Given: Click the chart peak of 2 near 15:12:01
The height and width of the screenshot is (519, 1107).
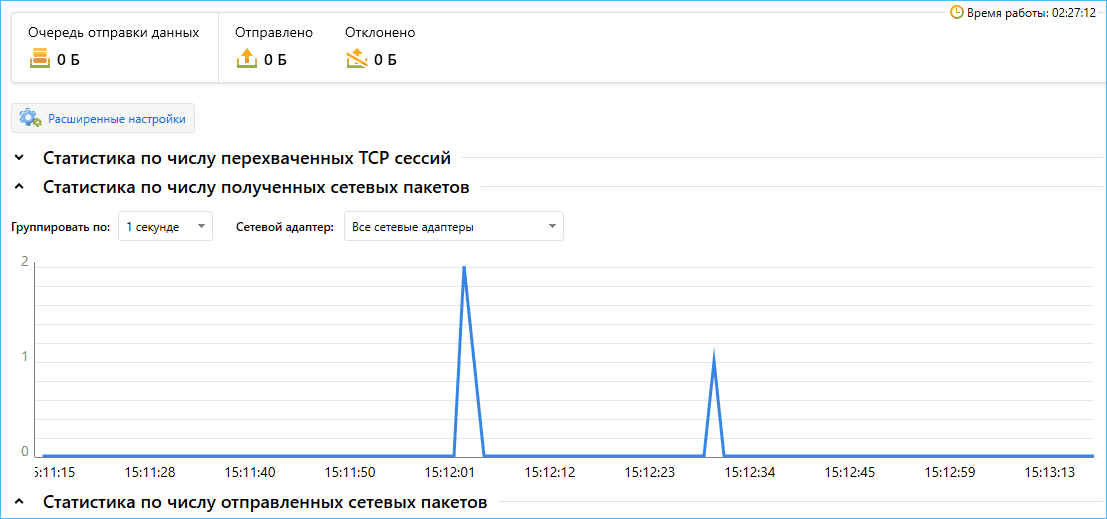Looking at the screenshot, I should [x=464, y=268].
